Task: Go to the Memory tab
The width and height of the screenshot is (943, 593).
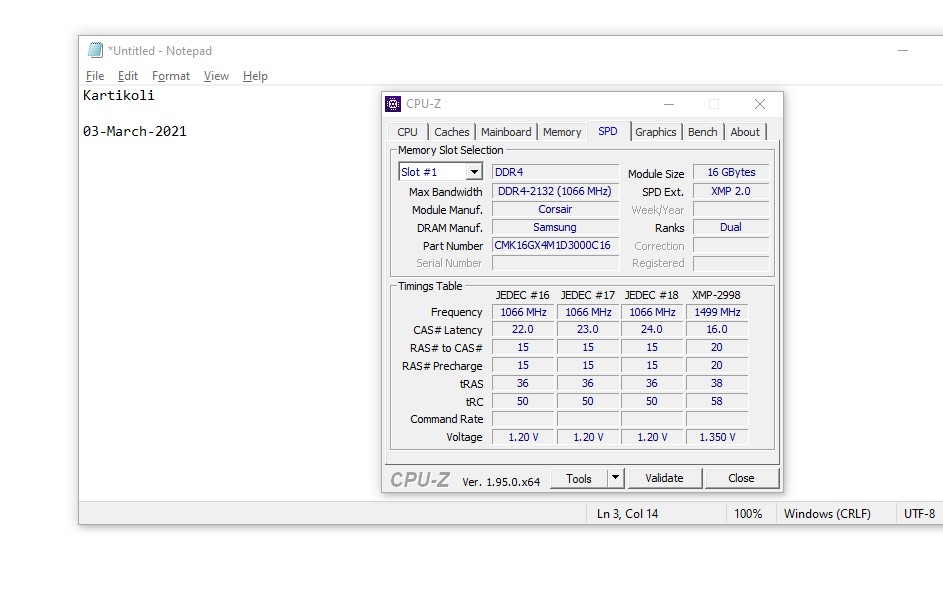Action: 562,132
